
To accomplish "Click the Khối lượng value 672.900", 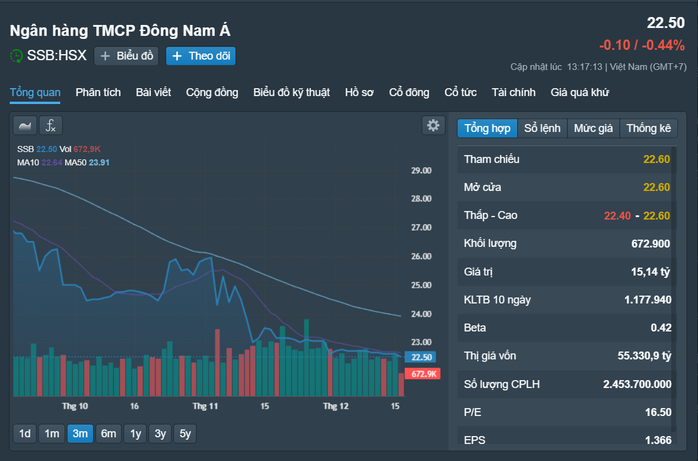I will point(650,244).
